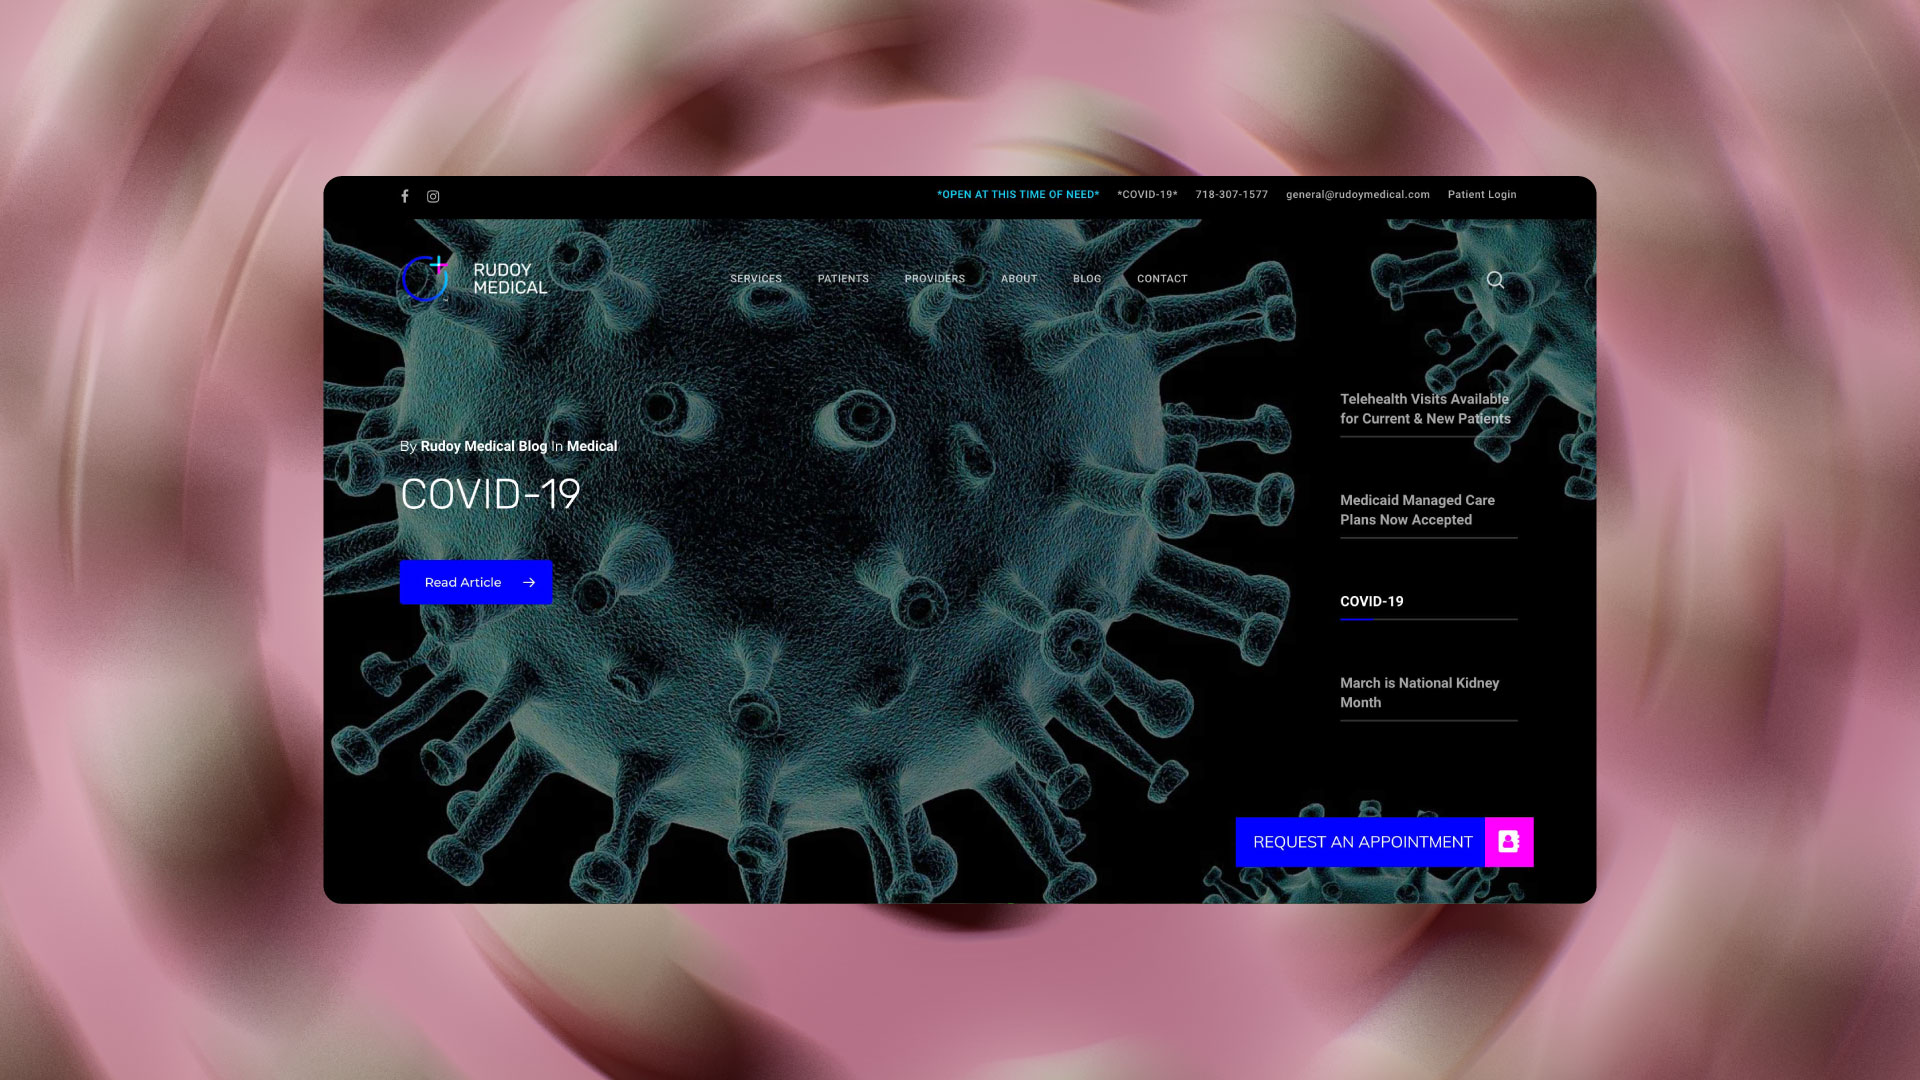Screen dimensions: 1920x1080
Task: Open the Instagram social icon
Action: (x=433, y=196)
